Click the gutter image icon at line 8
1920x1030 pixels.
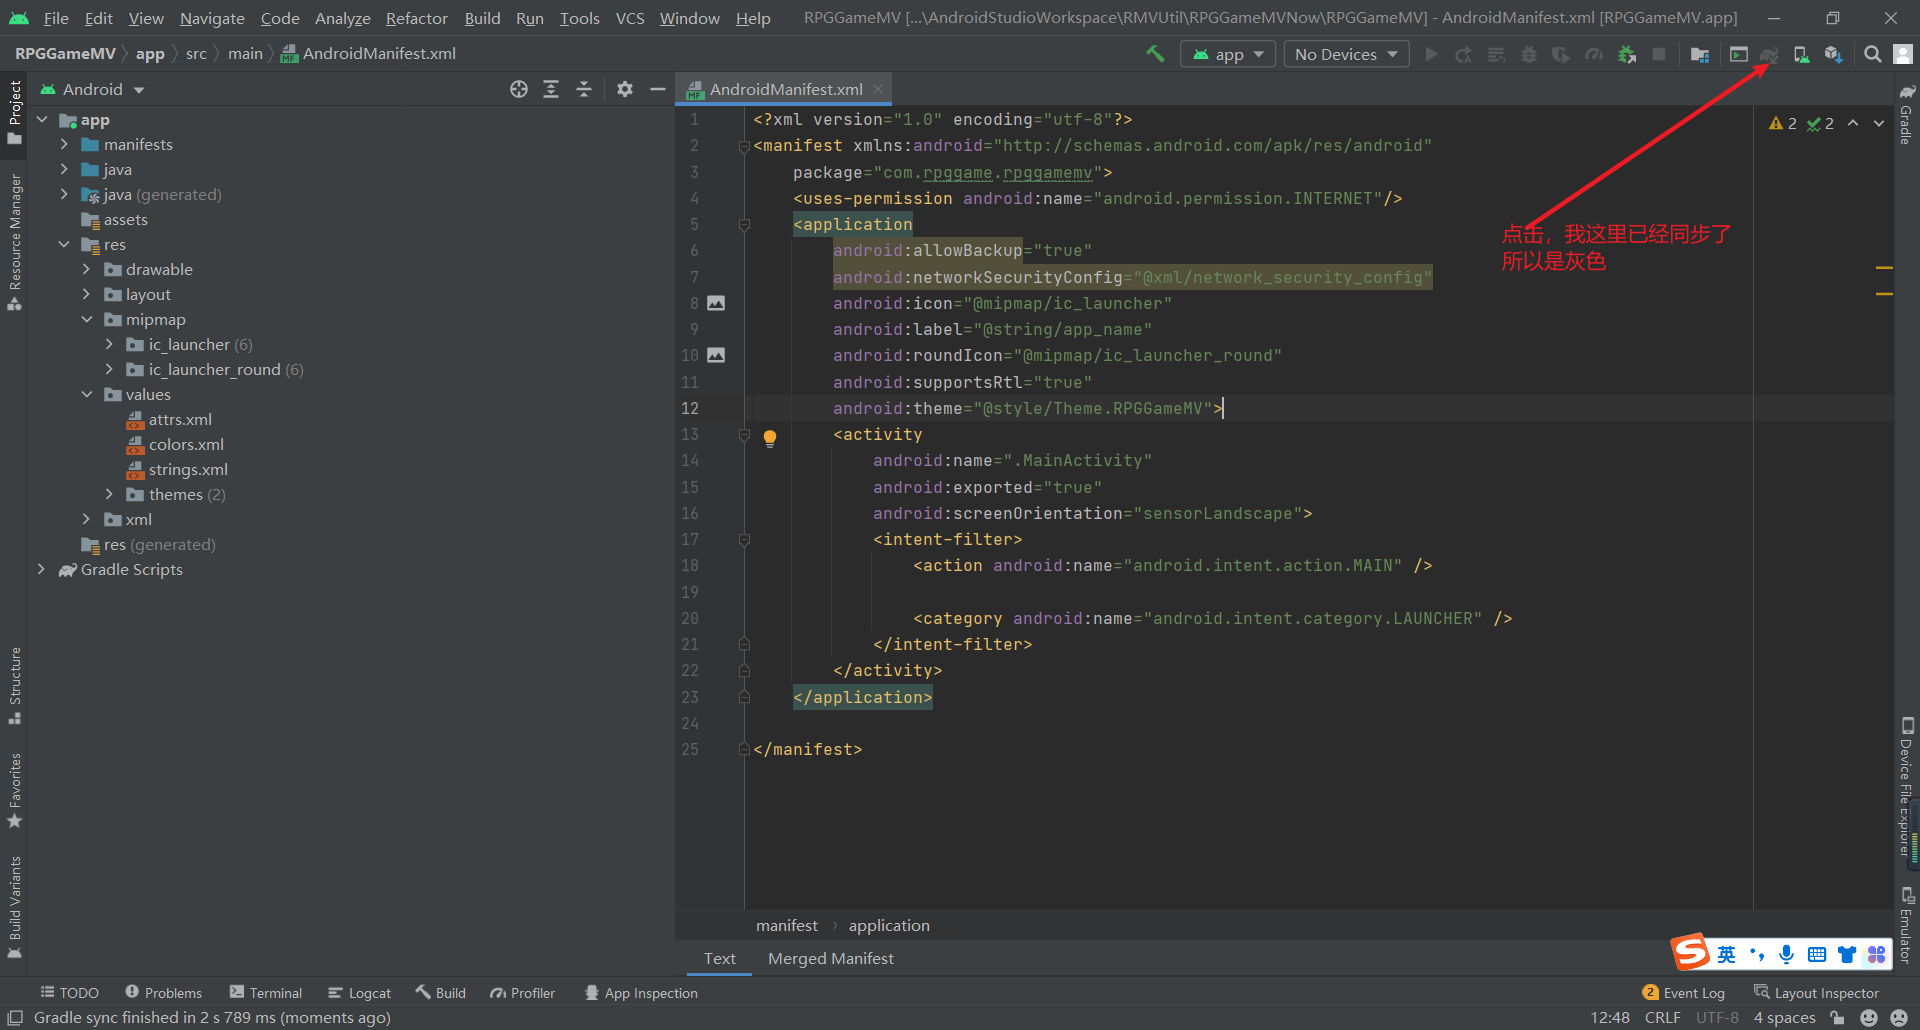(x=716, y=303)
